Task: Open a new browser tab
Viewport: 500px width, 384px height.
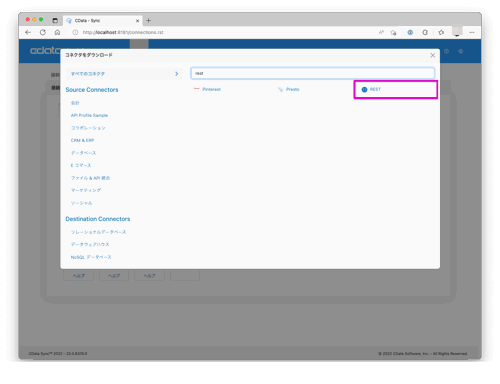Action: (149, 21)
